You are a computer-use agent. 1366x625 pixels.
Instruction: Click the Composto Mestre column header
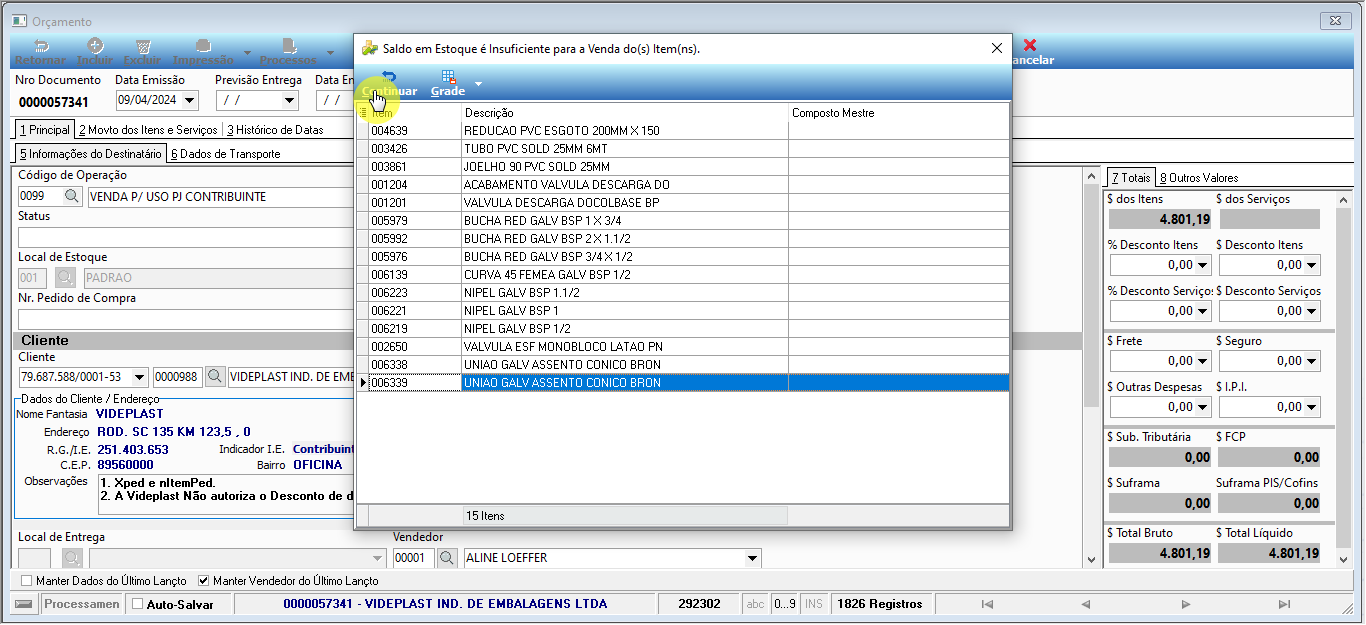pyautogui.click(x=899, y=113)
